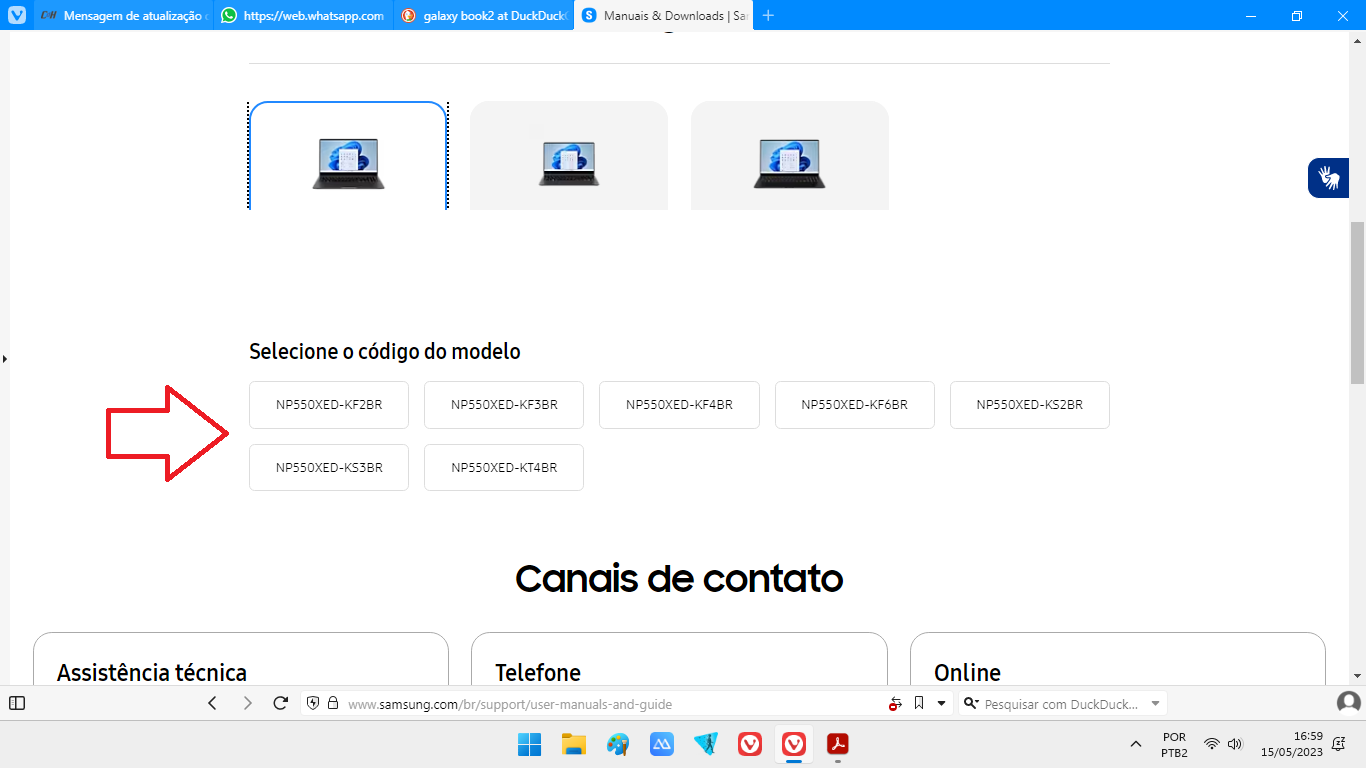Switch to the galaxy book2 DuckDuckGo tab
The width and height of the screenshot is (1366, 768).
[x=484, y=16]
